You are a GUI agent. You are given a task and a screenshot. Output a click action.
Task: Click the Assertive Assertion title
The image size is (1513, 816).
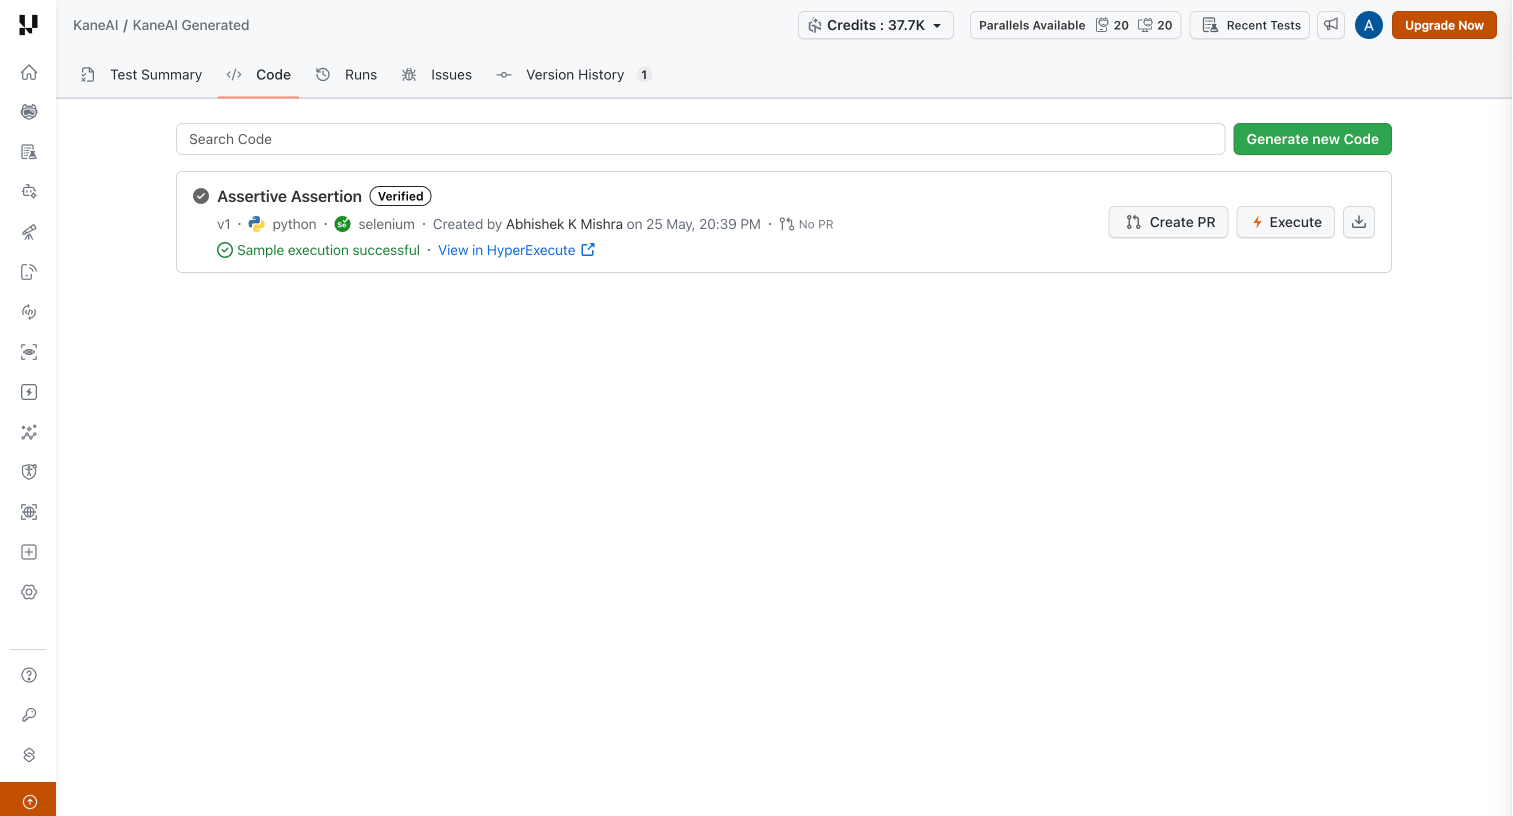(289, 196)
